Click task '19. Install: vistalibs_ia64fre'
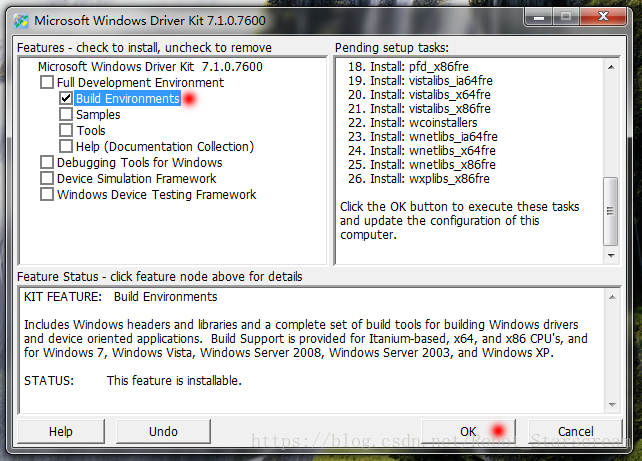This screenshot has width=642, height=461. click(x=420, y=80)
